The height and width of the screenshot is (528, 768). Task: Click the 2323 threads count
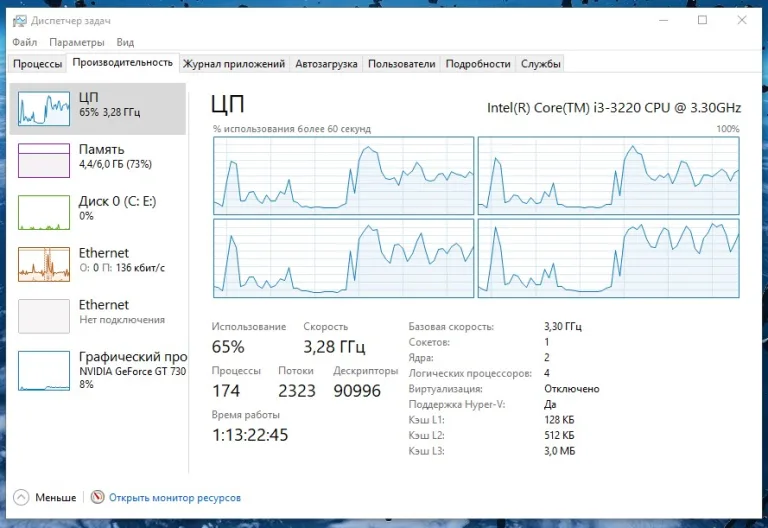point(297,391)
